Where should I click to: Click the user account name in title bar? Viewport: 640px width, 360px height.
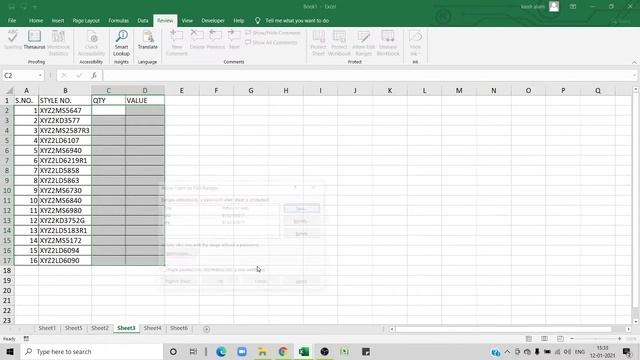(x=533, y=7)
